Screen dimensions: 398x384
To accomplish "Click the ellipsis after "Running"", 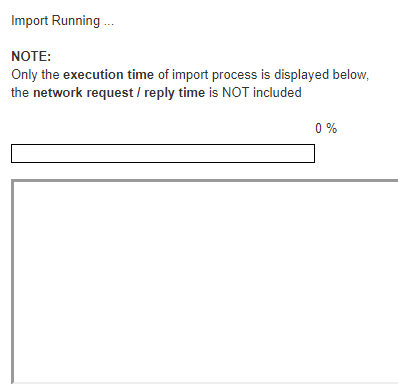I will [109, 24].
